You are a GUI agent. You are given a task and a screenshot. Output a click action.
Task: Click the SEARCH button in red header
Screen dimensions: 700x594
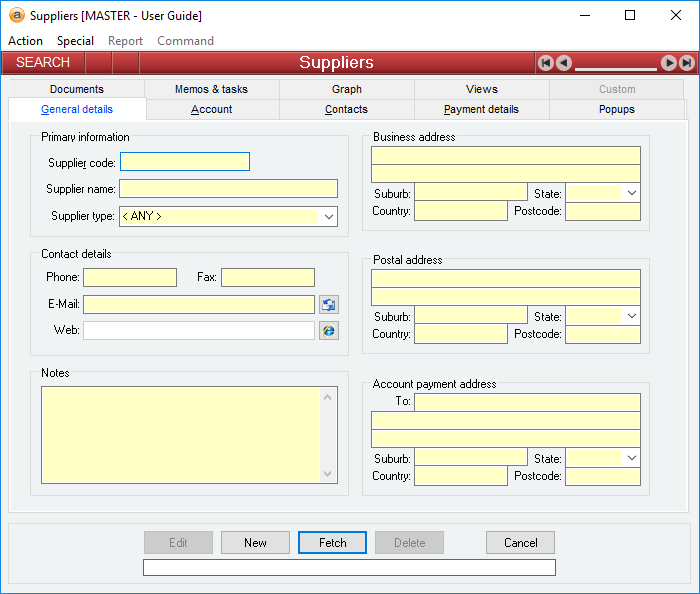[x=43, y=63]
